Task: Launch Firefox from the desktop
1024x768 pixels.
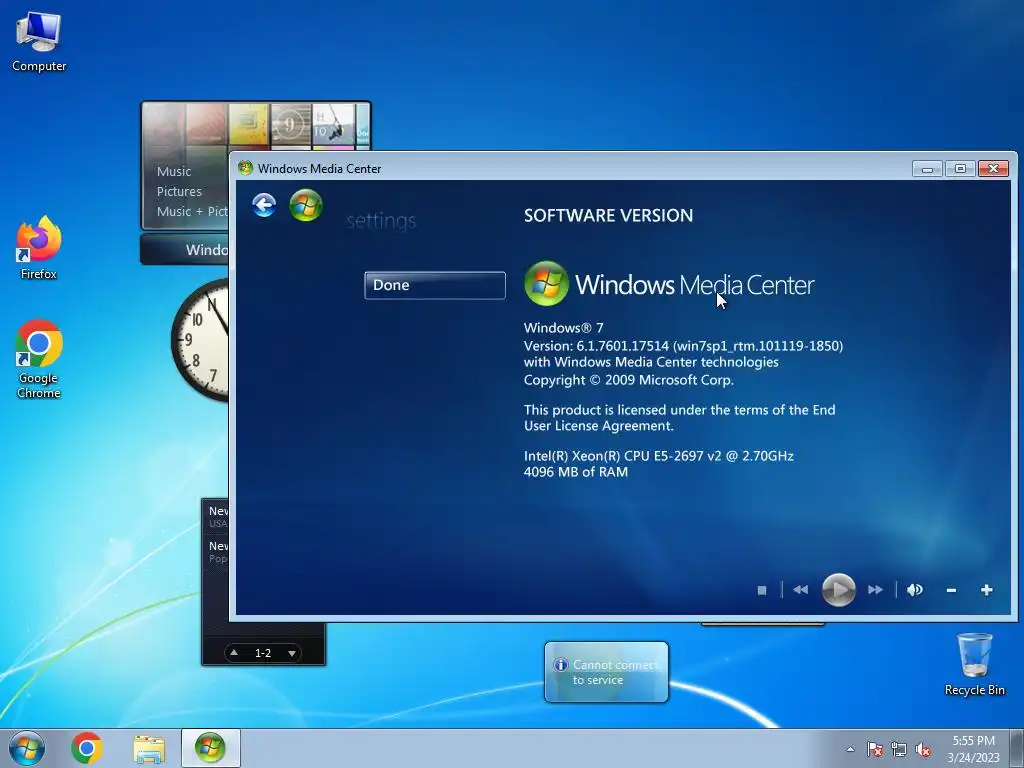Action: point(39,248)
